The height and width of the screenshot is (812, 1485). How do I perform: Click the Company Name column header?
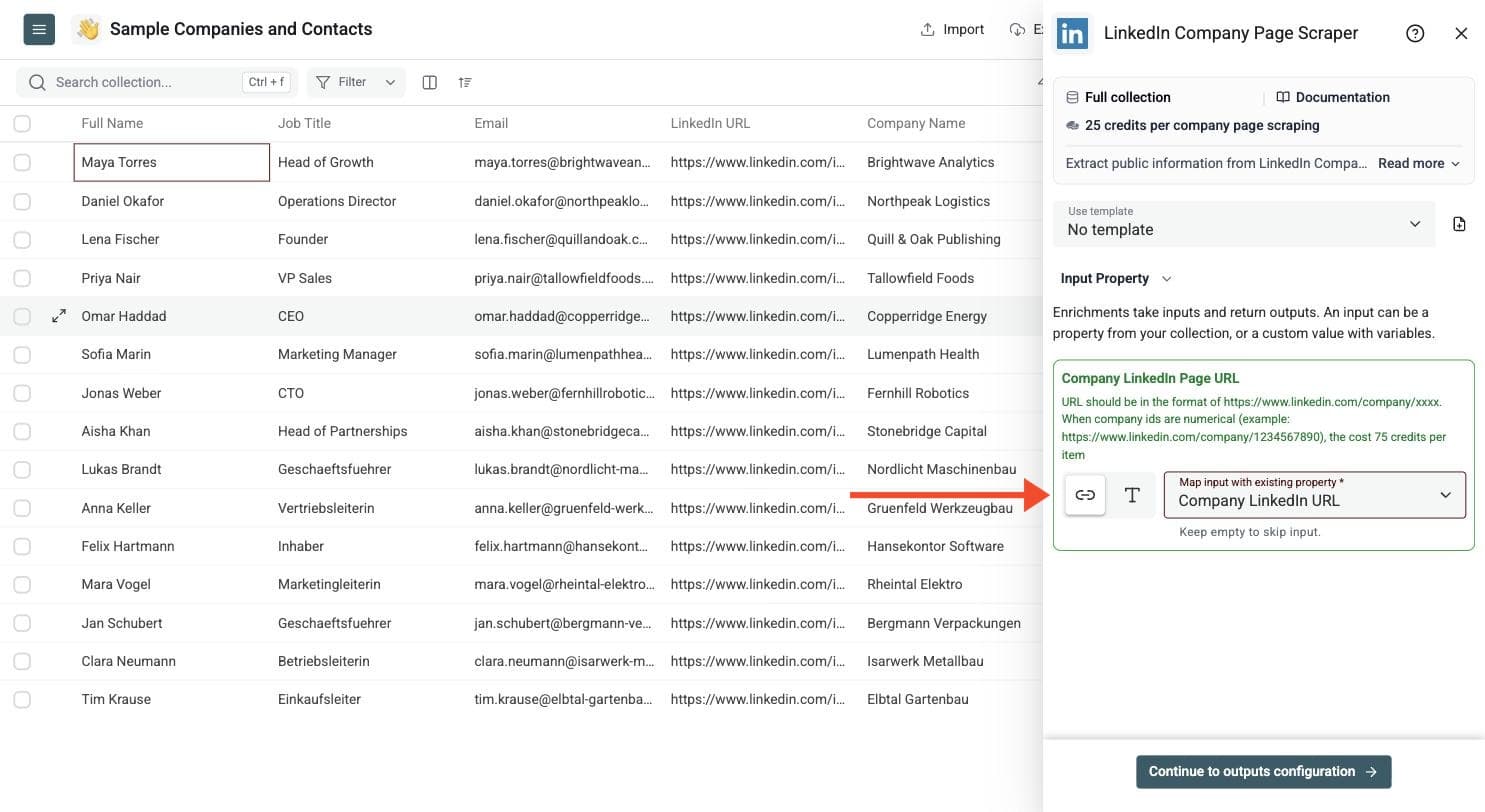pyautogui.click(x=916, y=123)
